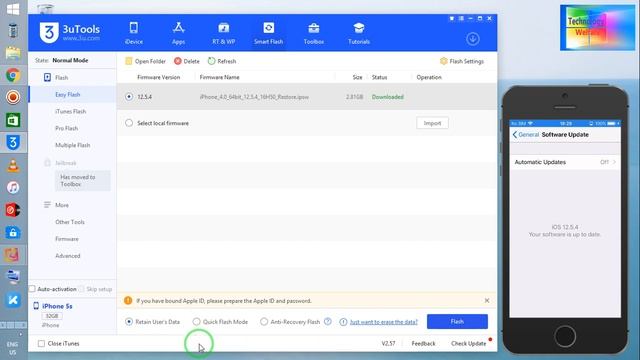Viewport: 640px width, 360px height.
Task: Toggle the Auto-activation checkbox
Action: [x=32, y=289]
